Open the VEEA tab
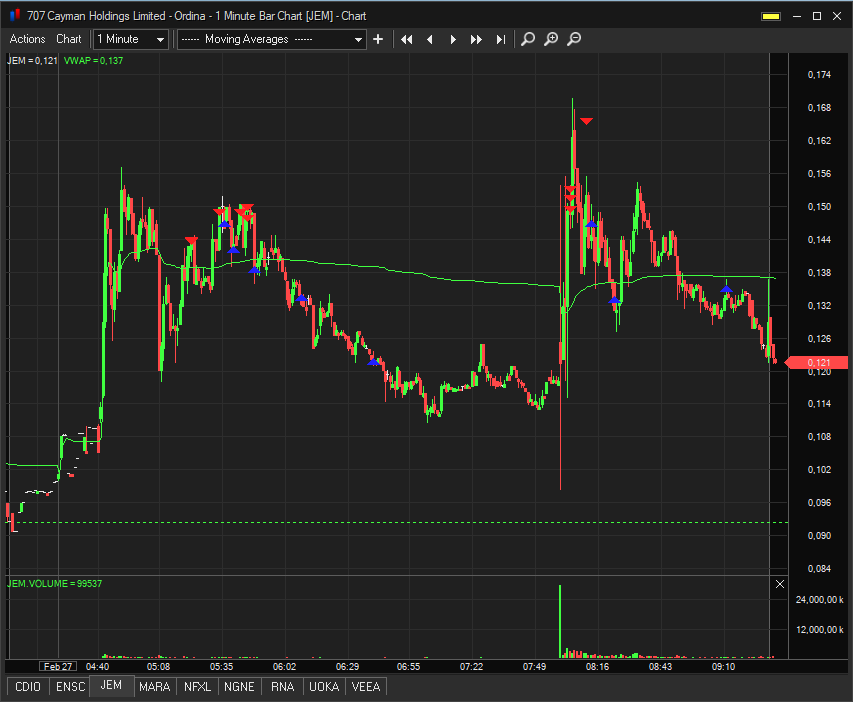Image resolution: width=853 pixels, height=702 pixels. pyautogui.click(x=366, y=687)
